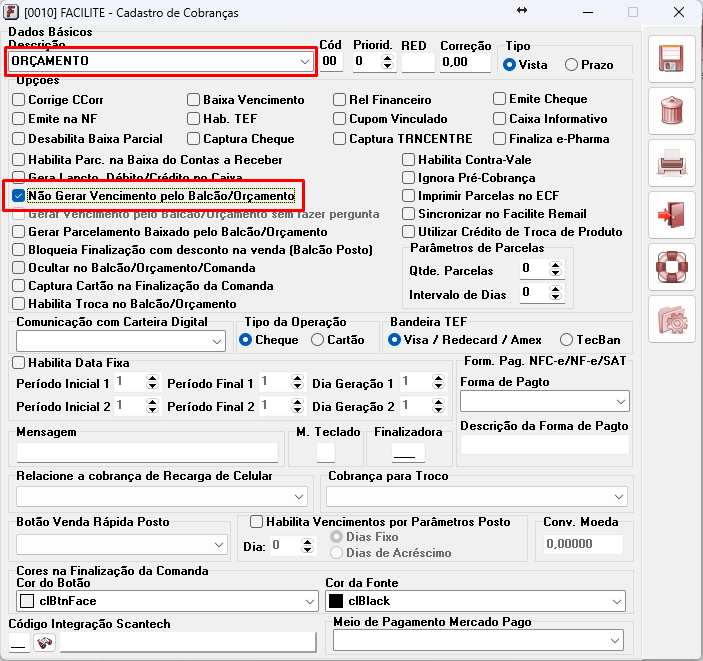Check Habilita Vencimentos por Parâmetros Posto
703x661 pixels.
pos(256,522)
